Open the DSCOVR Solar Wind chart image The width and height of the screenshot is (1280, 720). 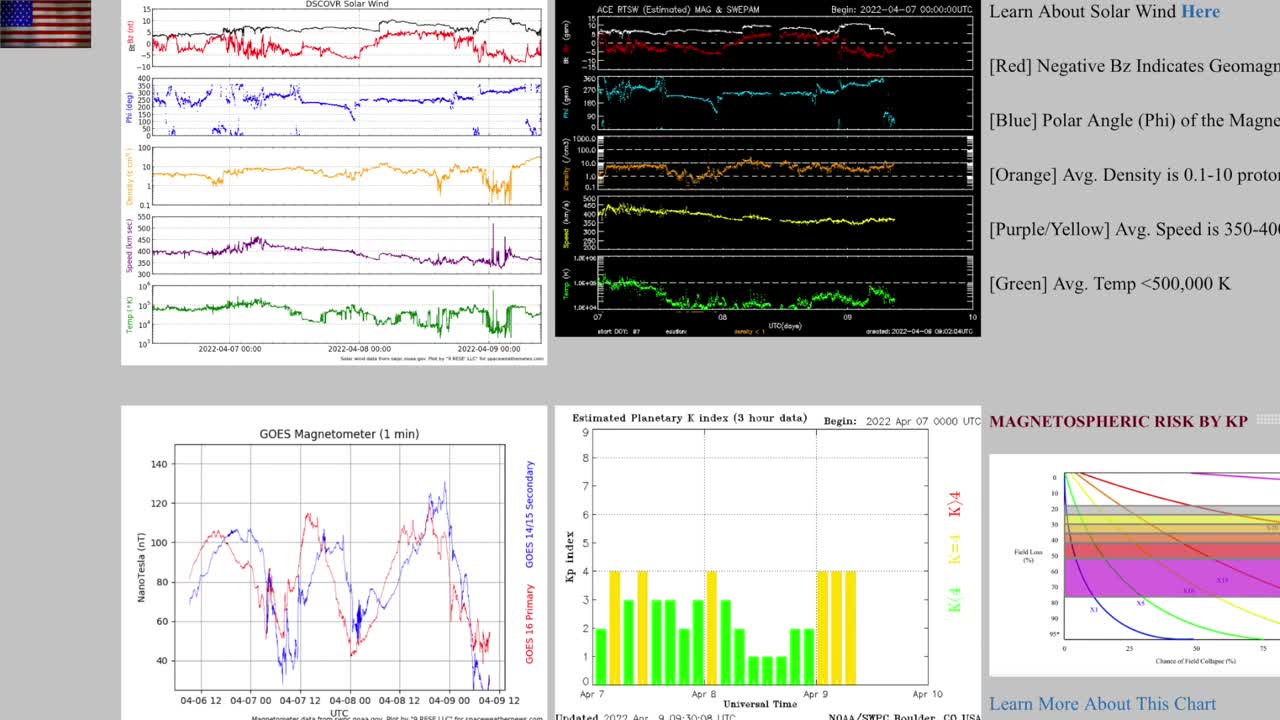point(334,182)
